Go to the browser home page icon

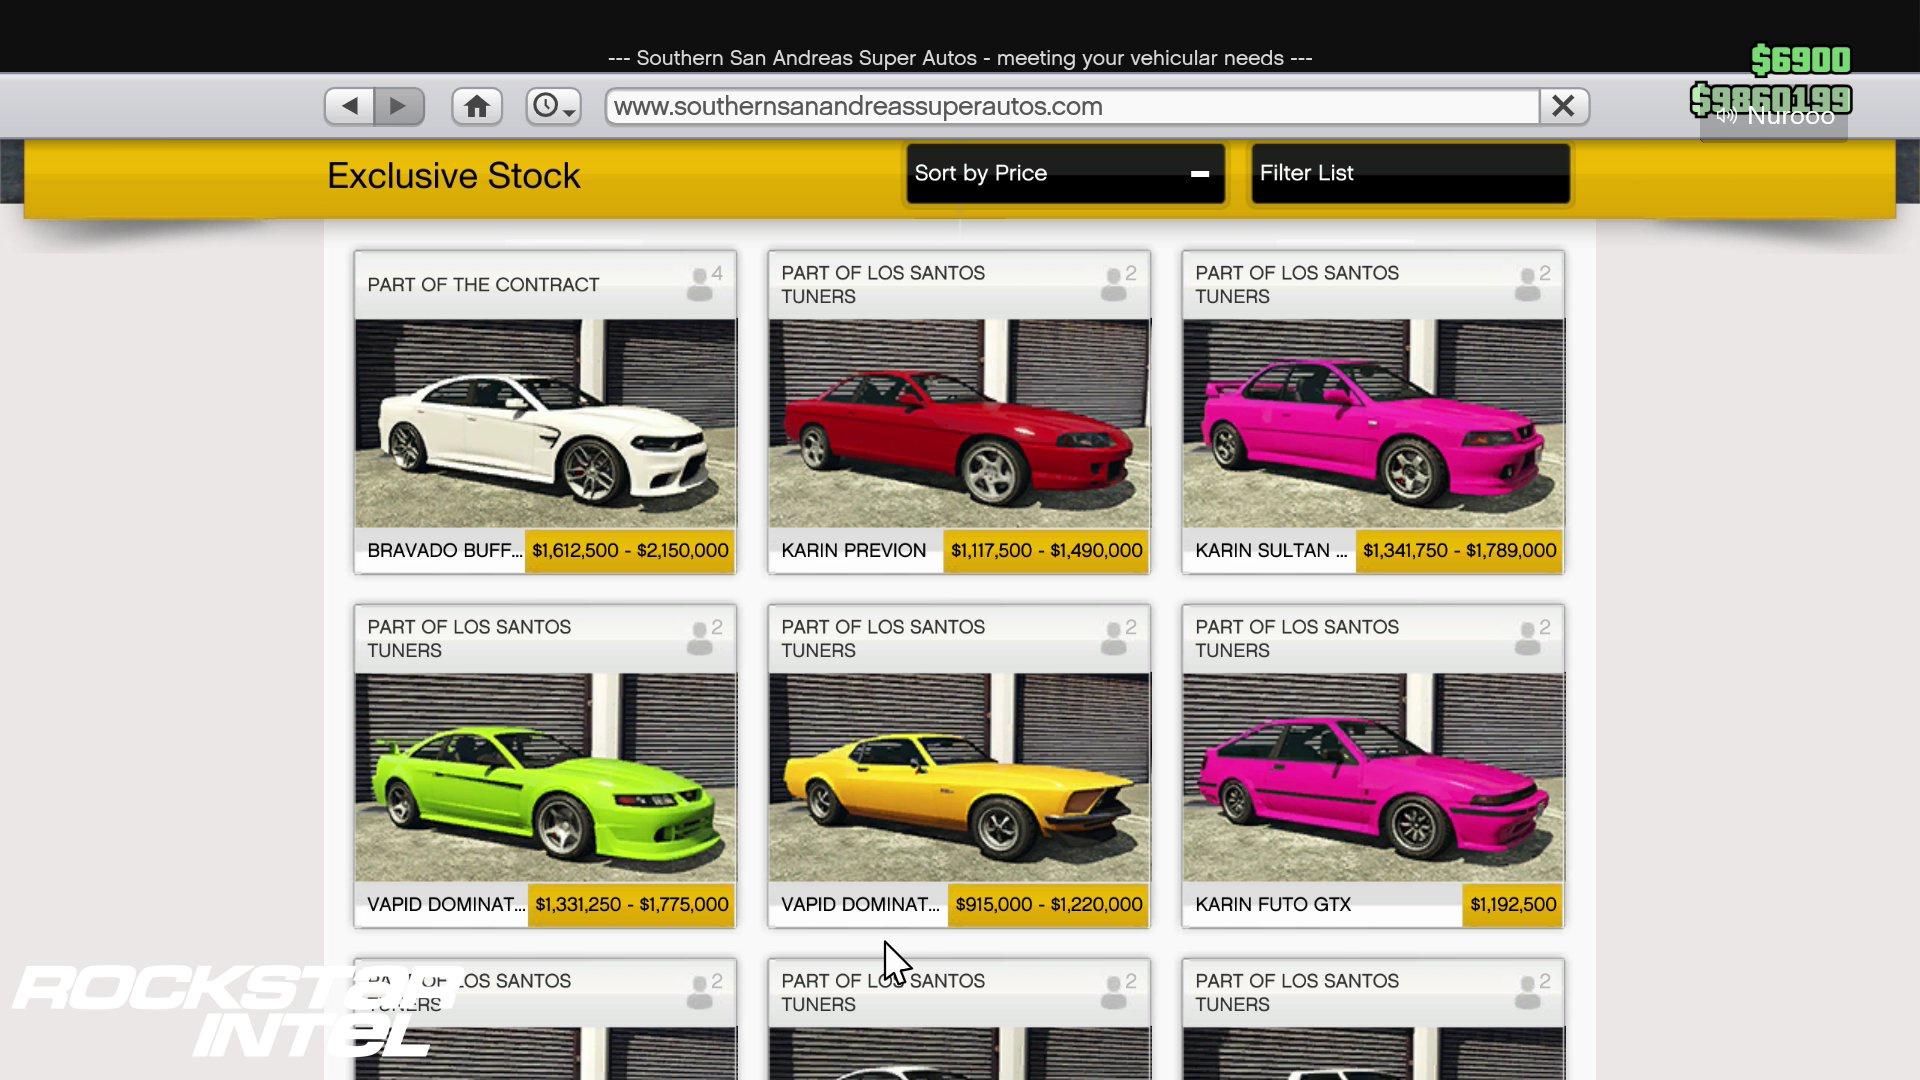pos(477,106)
